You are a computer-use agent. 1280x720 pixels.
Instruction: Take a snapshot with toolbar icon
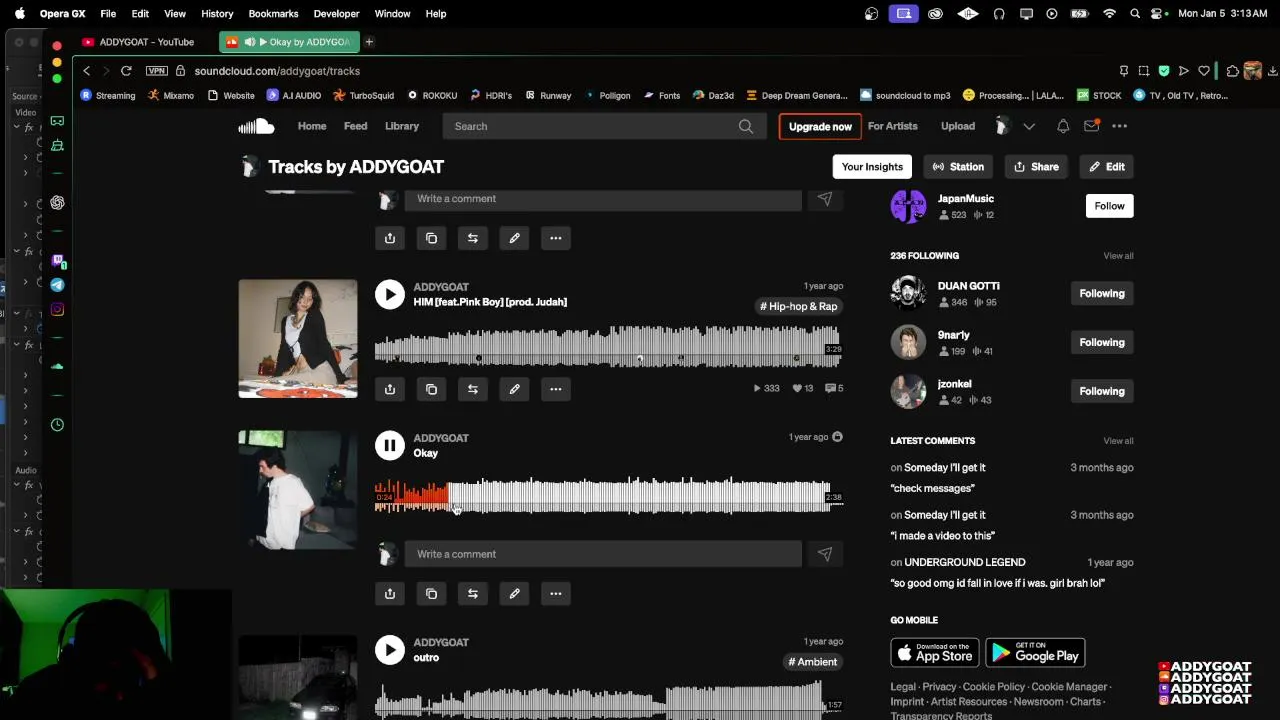click(x=1144, y=71)
